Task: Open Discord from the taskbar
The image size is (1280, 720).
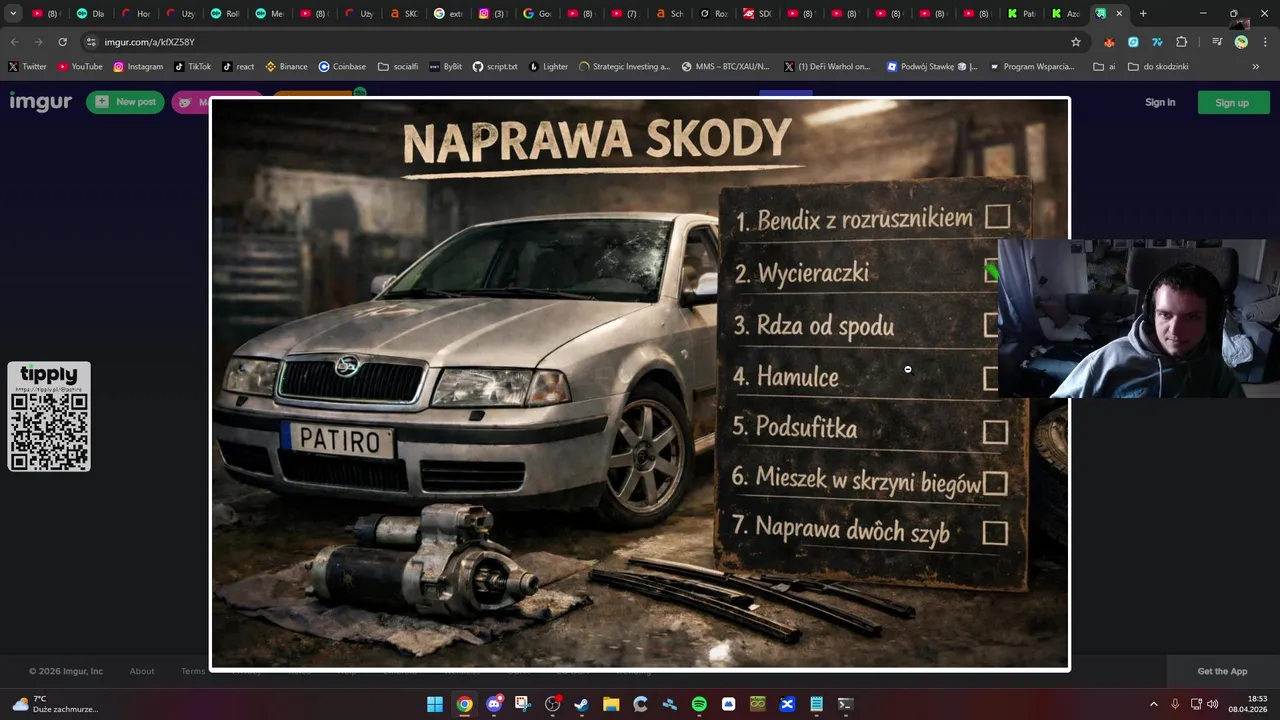Action: pyautogui.click(x=493, y=704)
